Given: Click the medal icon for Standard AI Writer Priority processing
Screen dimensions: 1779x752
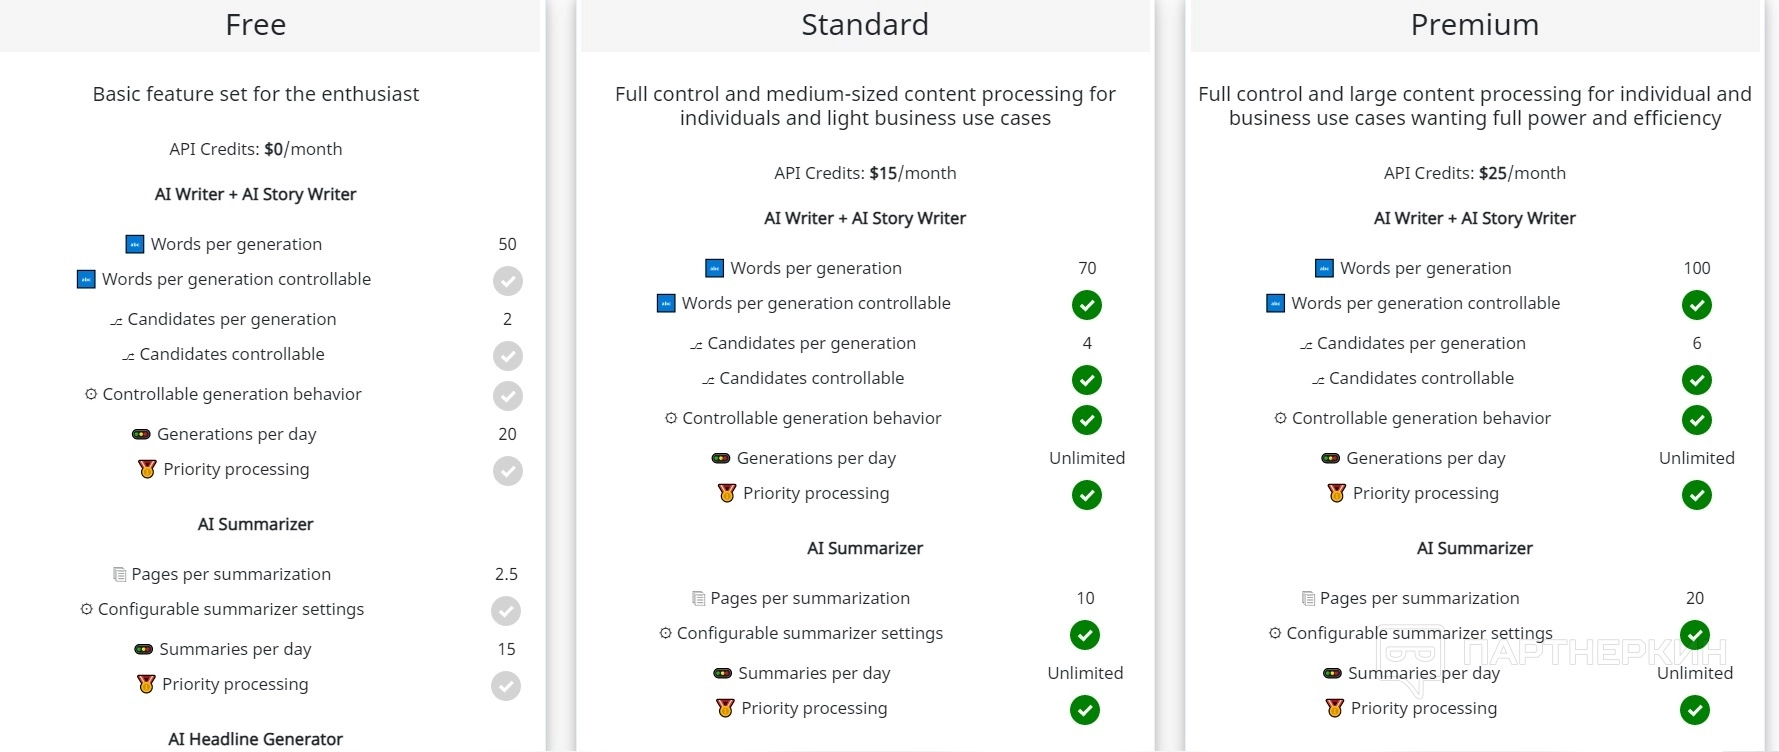Looking at the screenshot, I should pos(727,493).
